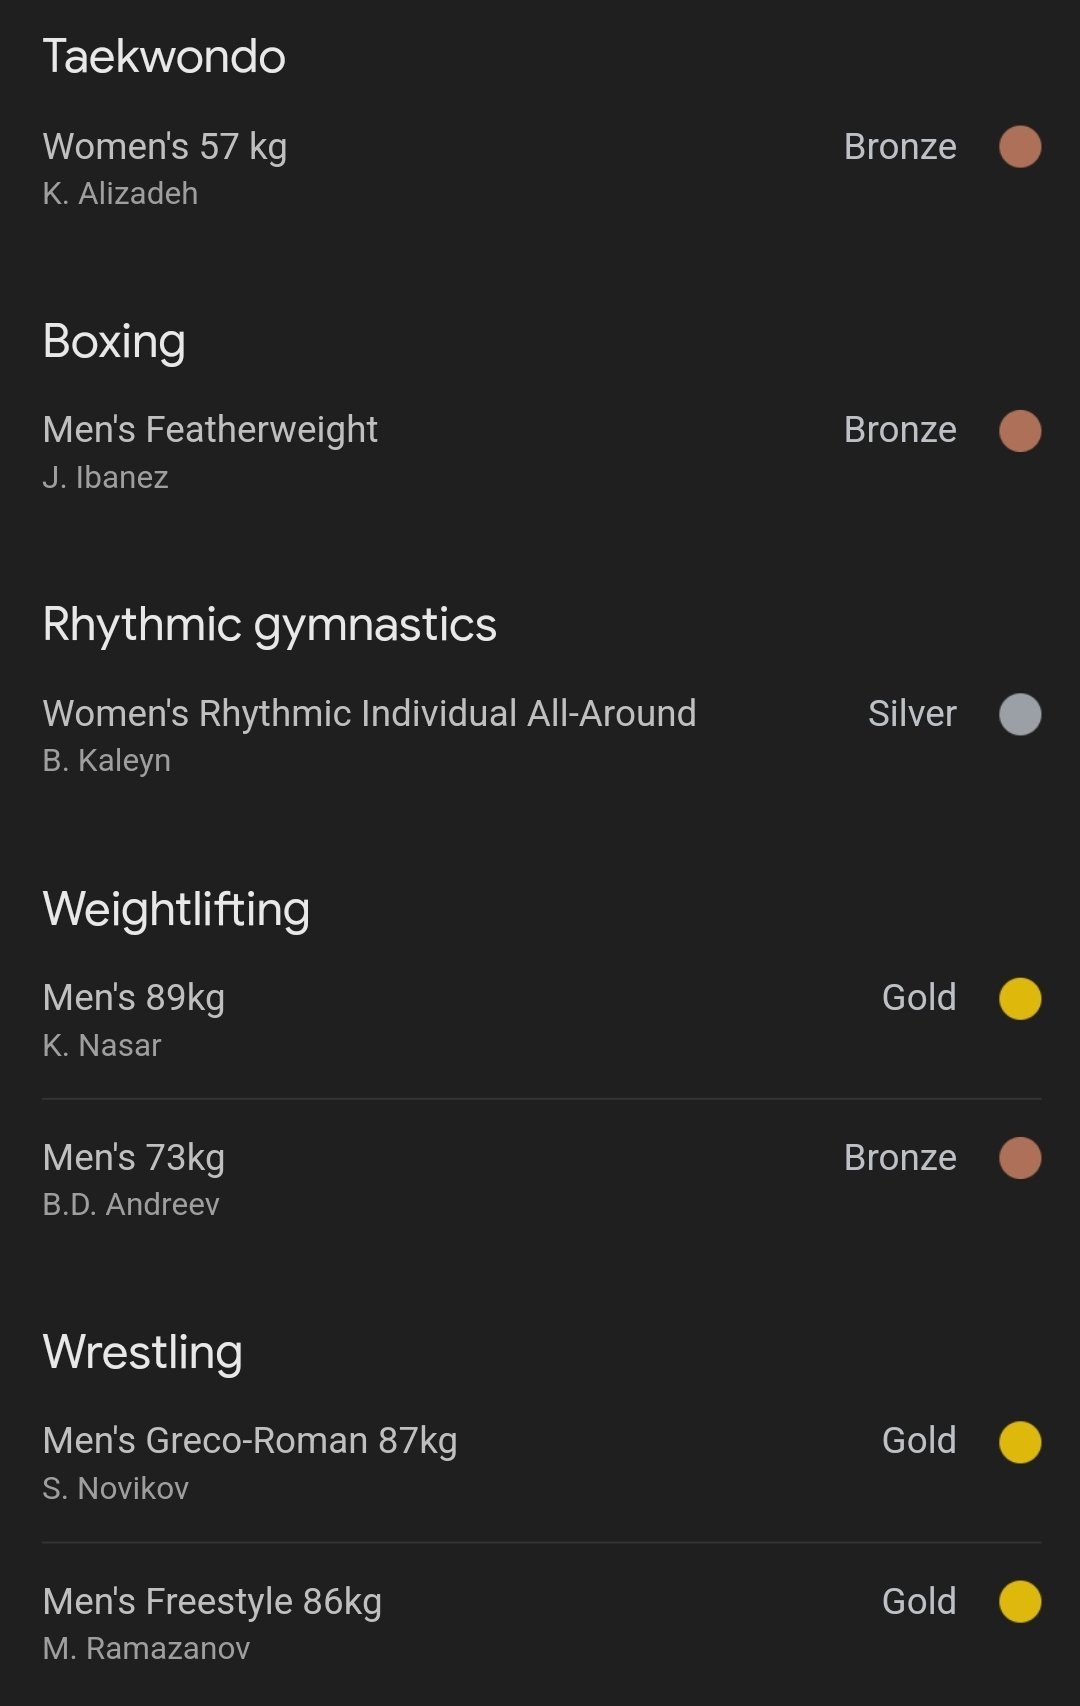Viewport: 1080px width, 1706px height.
Task: Click the bronze medal dot for B.D. Andreev
Action: [x=1020, y=1158]
